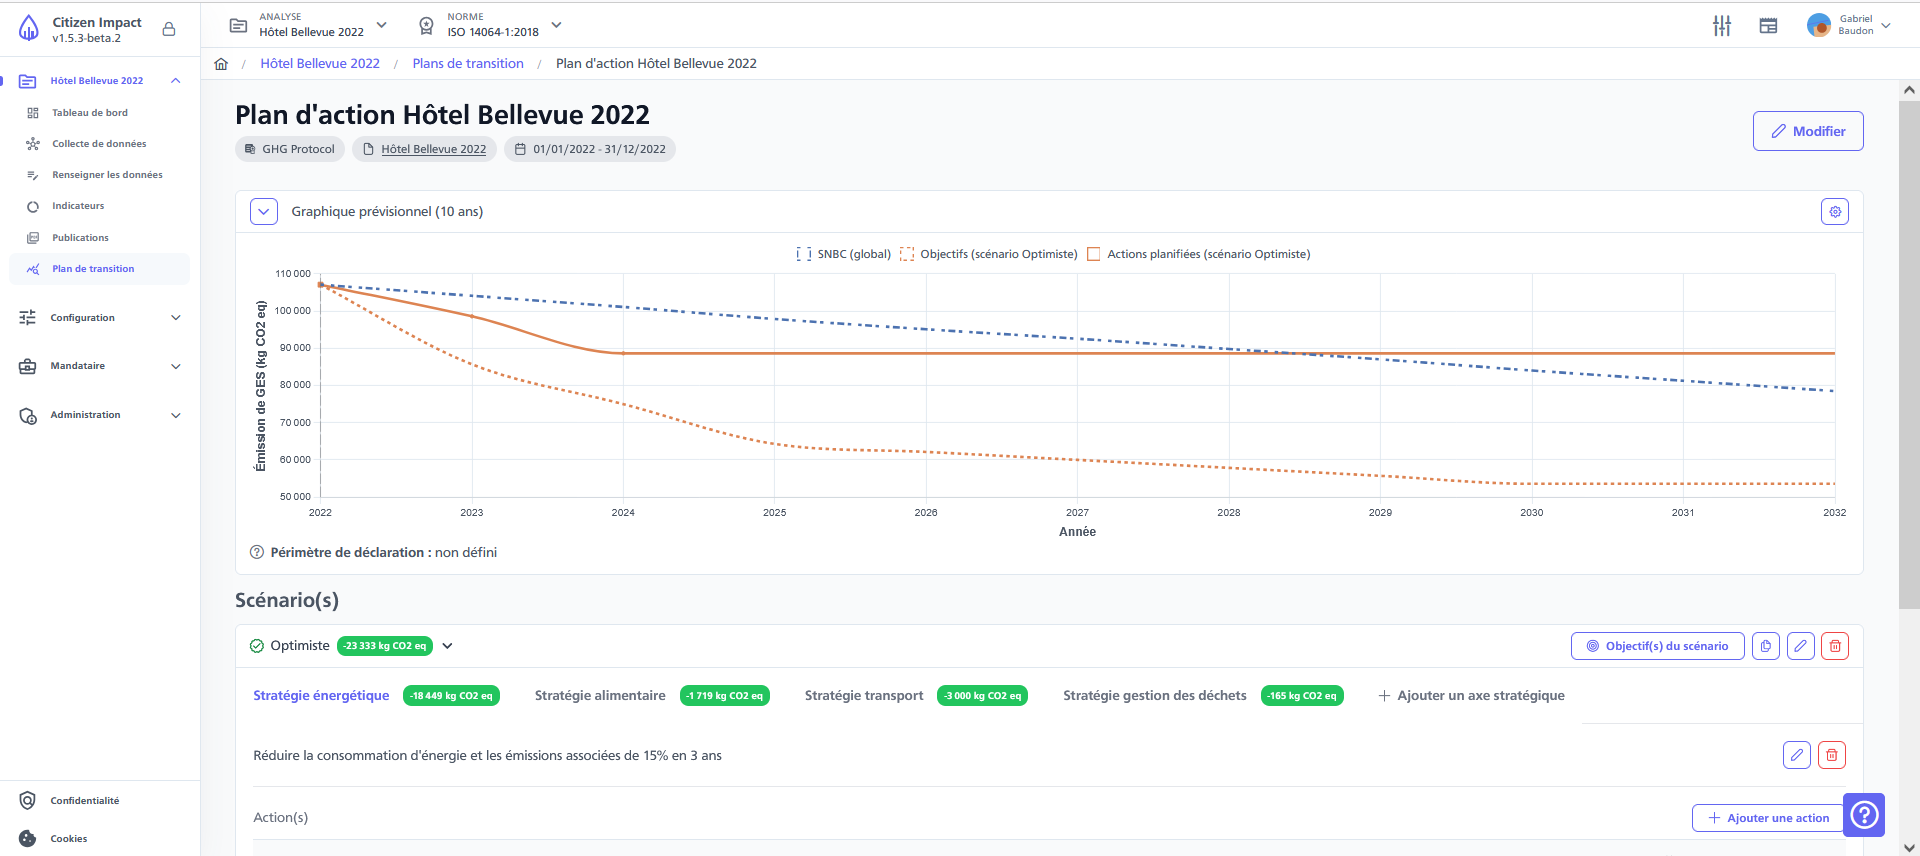Click the Indicateurs sidebar icon

coord(33,206)
